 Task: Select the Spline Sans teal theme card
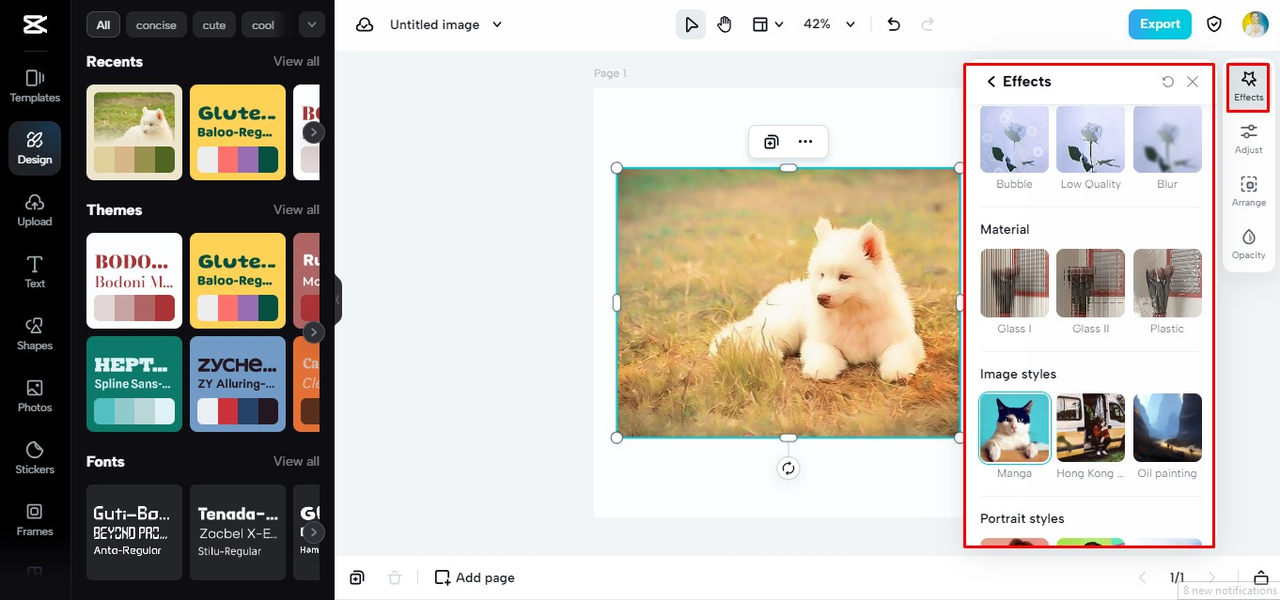pyautogui.click(x=134, y=384)
